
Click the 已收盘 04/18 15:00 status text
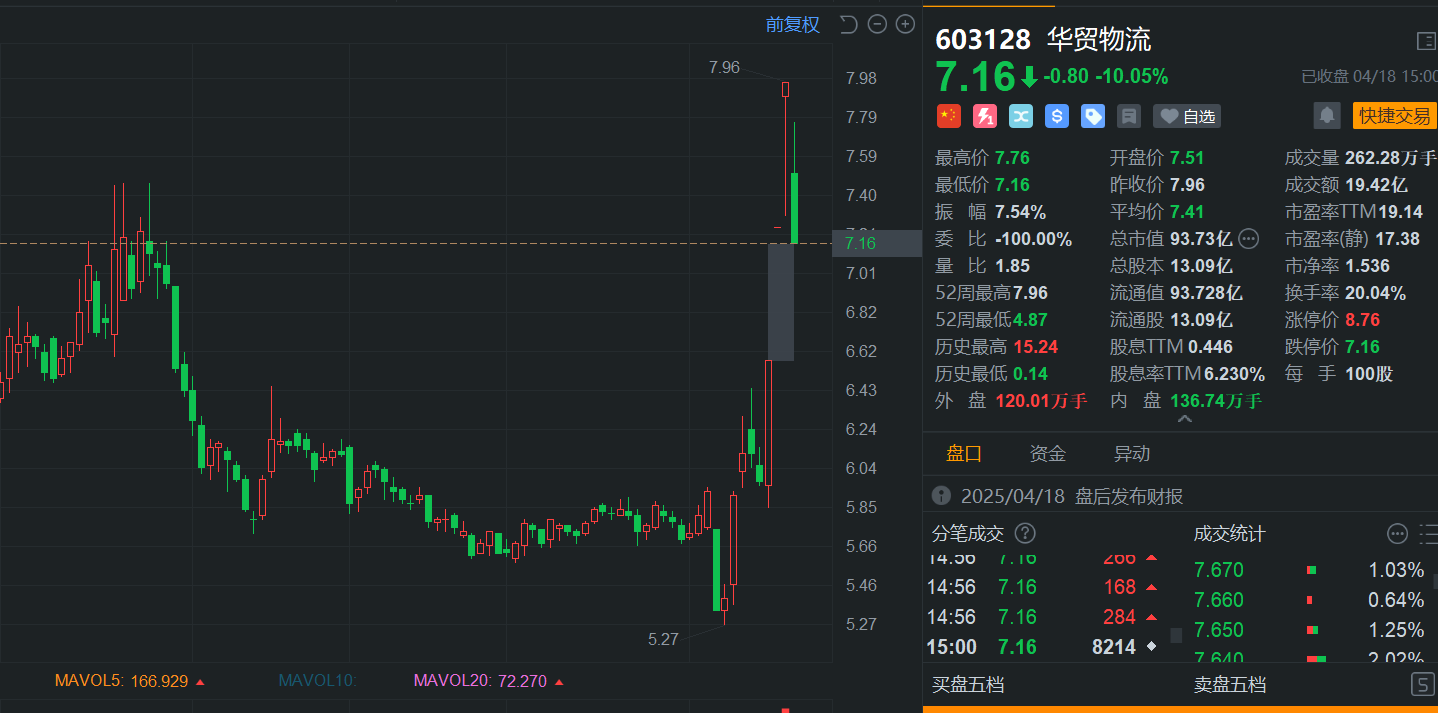tap(1369, 76)
